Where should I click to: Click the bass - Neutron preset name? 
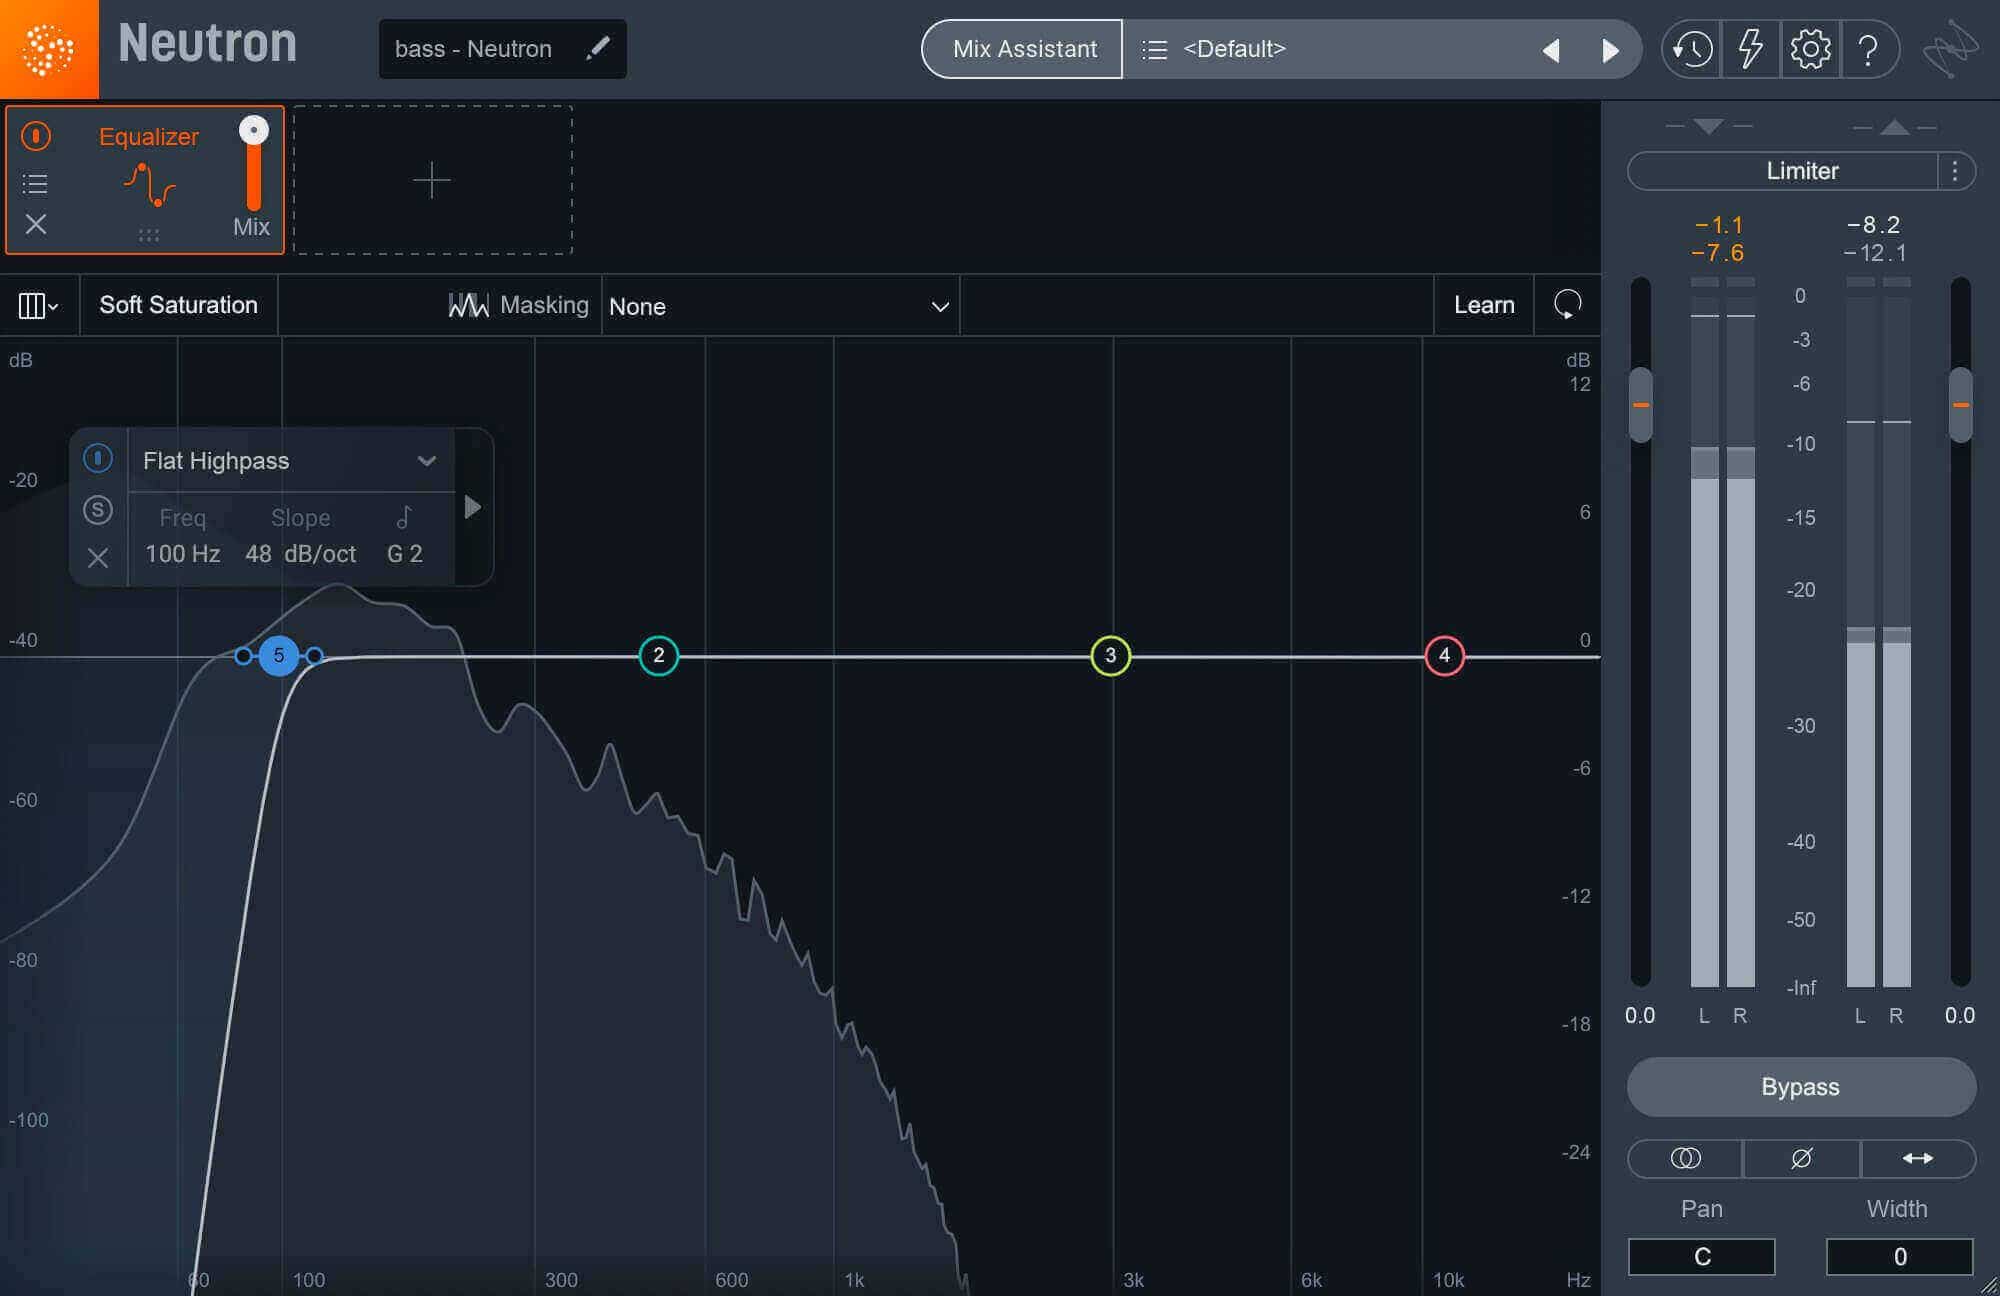[x=473, y=49]
